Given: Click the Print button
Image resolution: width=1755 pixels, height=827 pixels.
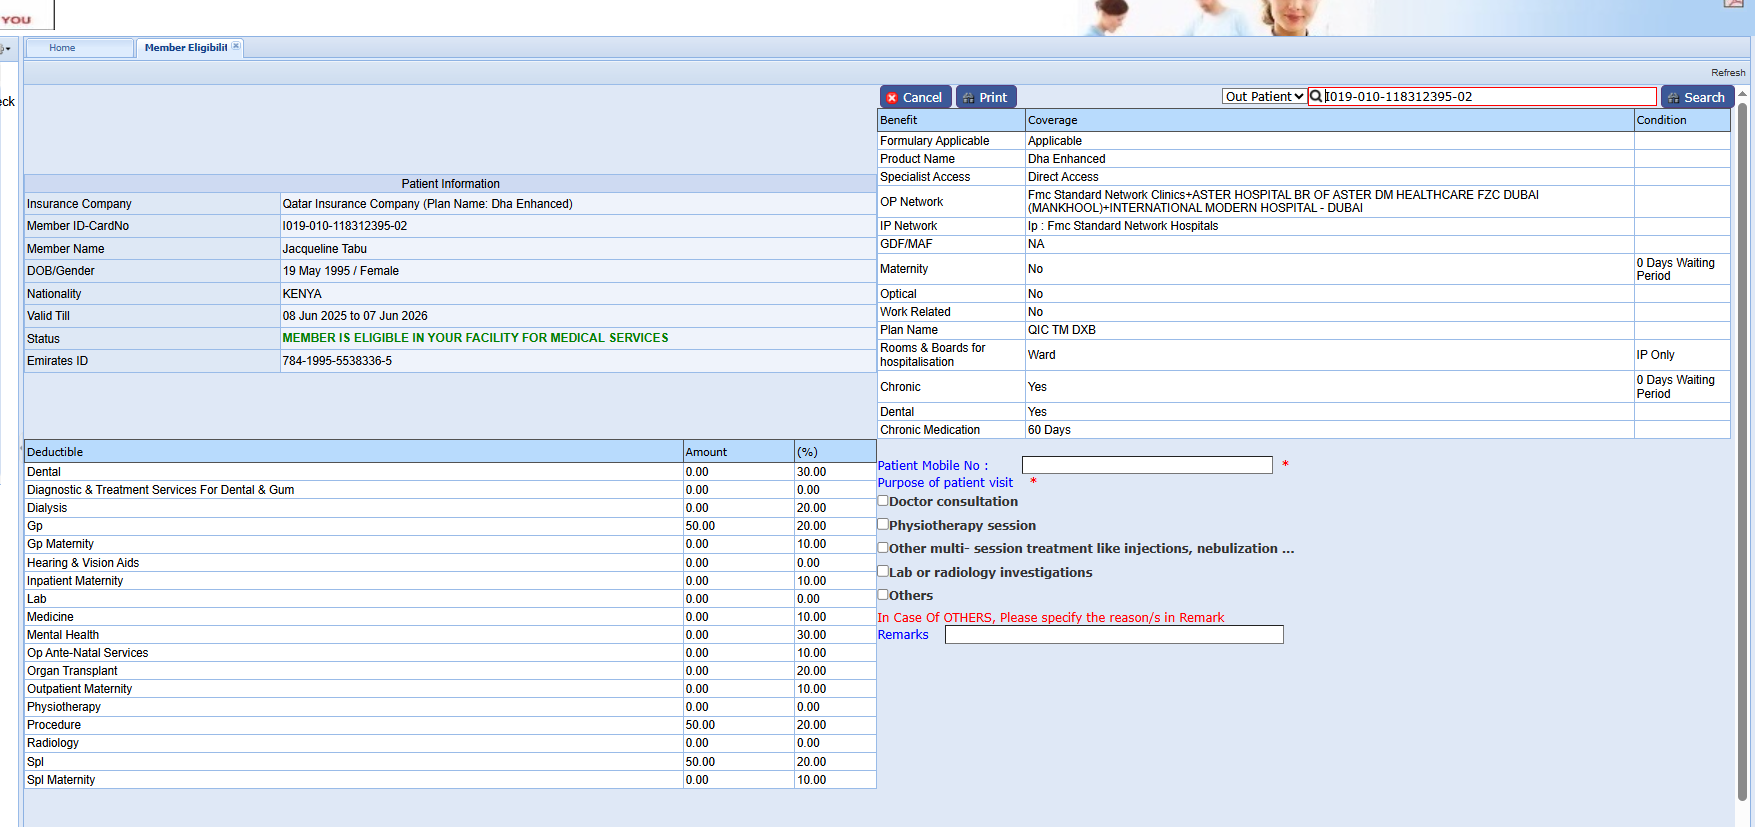Looking at the screenshot, I should (986, 97).
